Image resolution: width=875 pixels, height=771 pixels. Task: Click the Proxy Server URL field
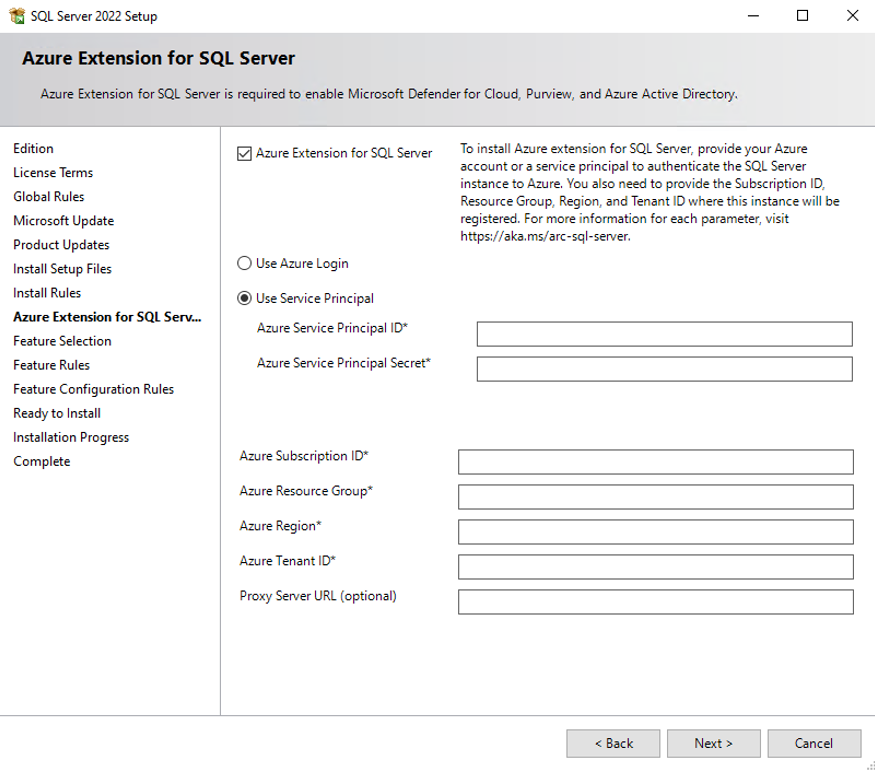pos(656,602)
